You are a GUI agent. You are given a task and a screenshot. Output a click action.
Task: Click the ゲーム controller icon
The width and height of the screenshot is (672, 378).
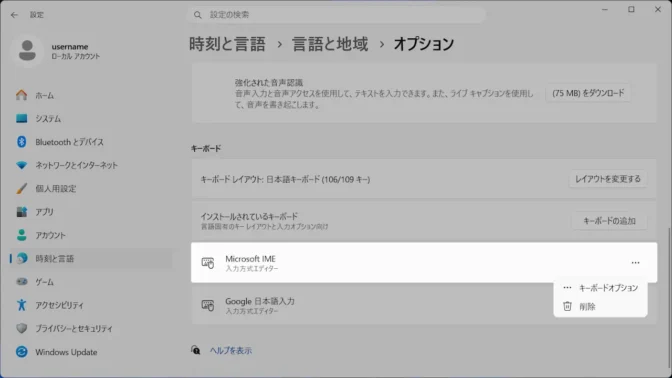click(21, 282)
